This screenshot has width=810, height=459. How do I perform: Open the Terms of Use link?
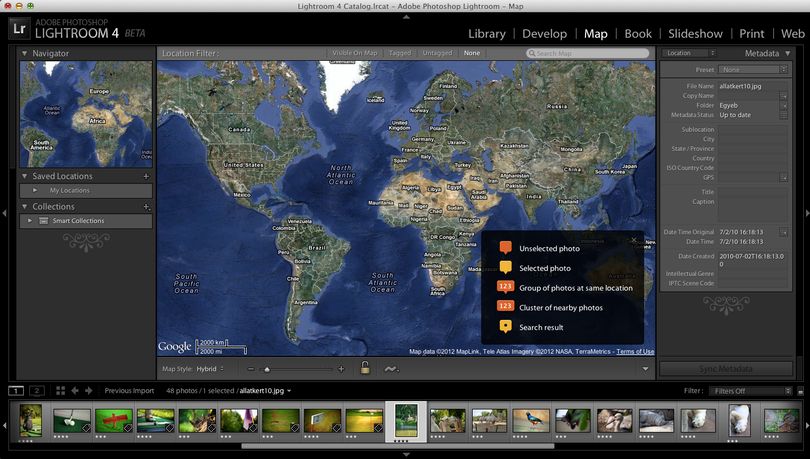(x=635, y=351)
